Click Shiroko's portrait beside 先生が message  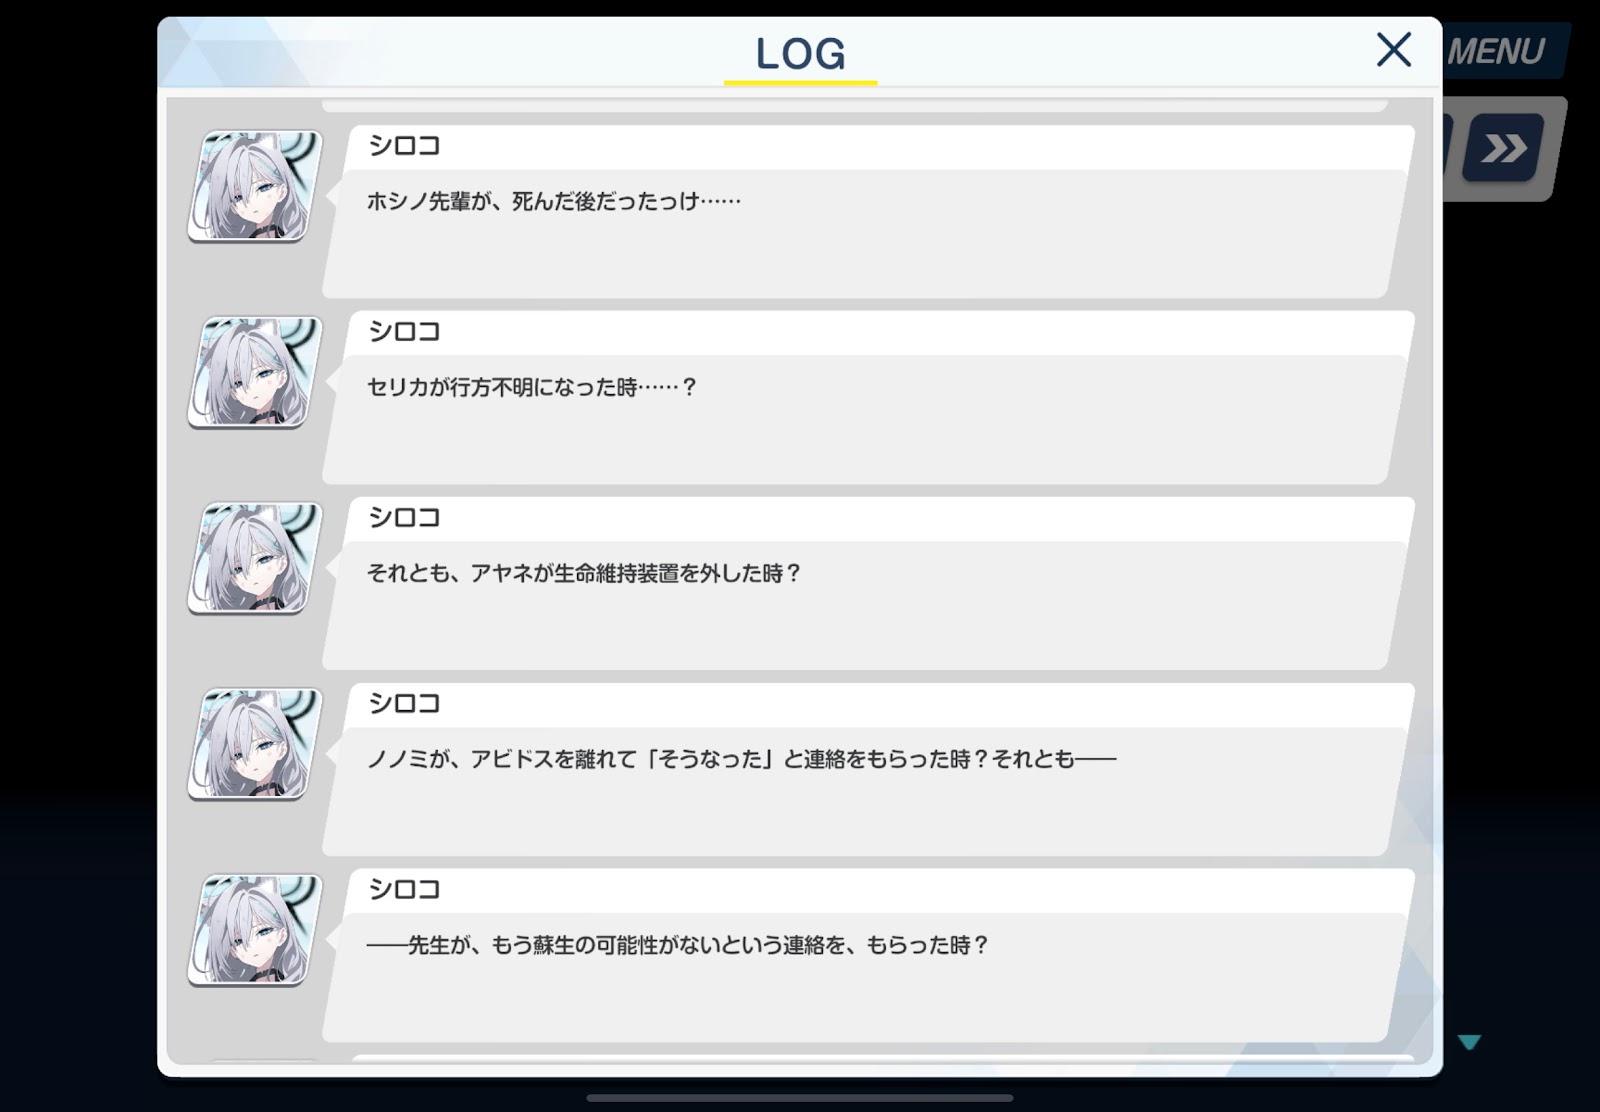(256, 930)
